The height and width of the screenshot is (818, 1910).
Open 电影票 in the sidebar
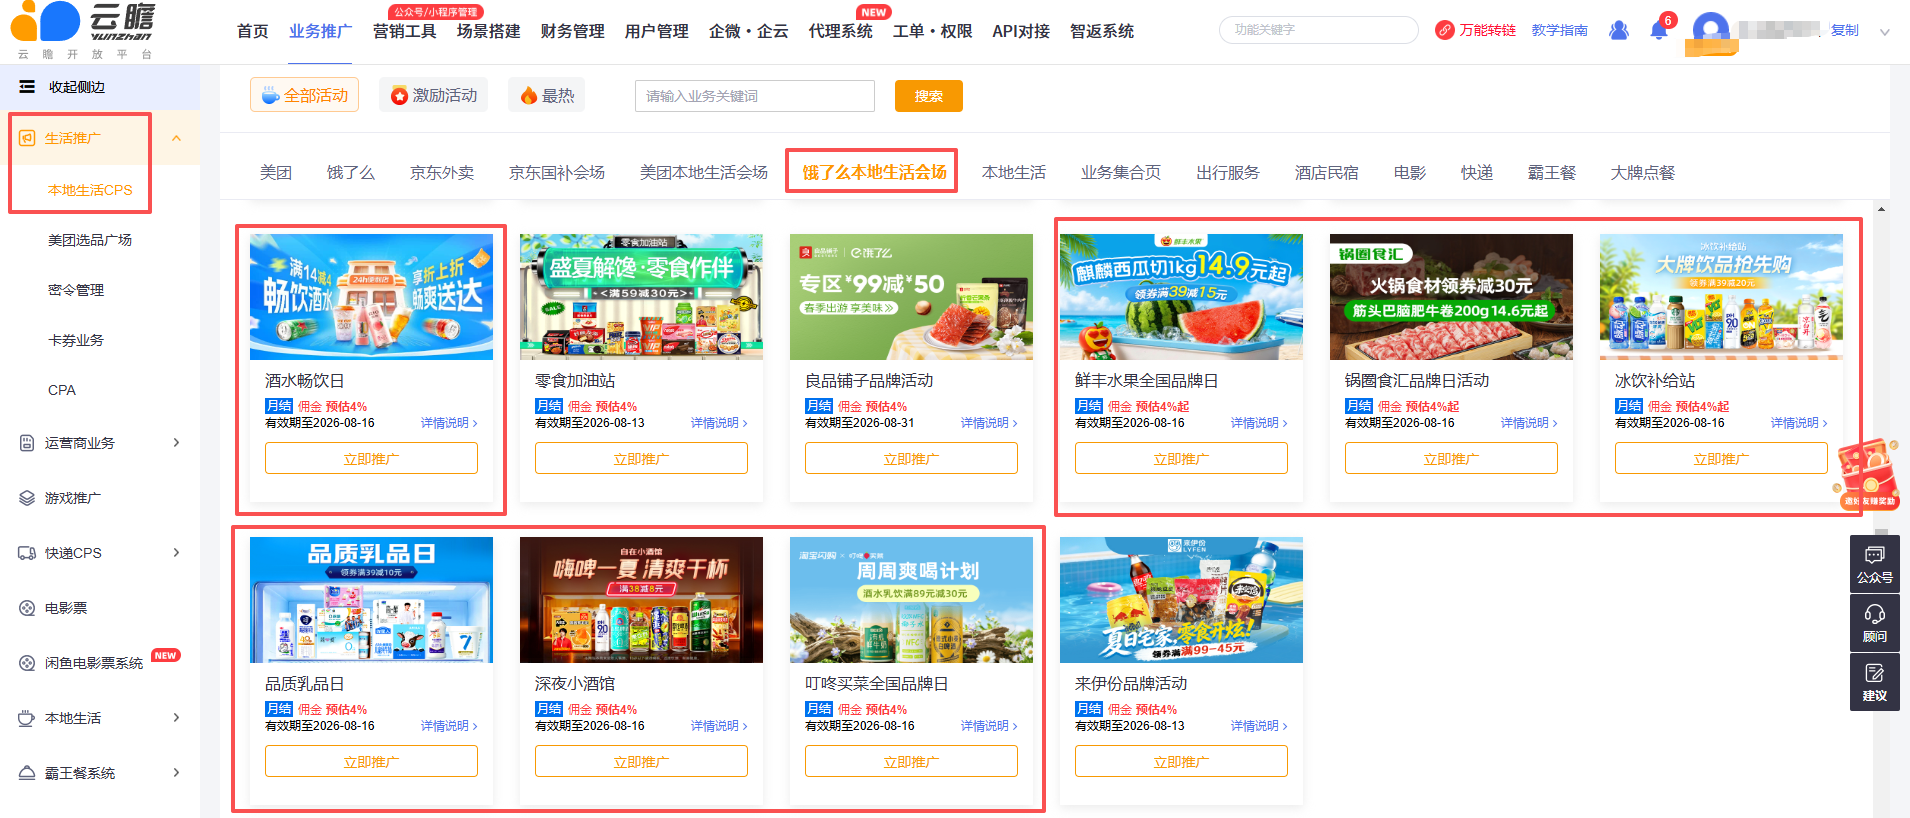pyautogui.click(x=65, y=608)
